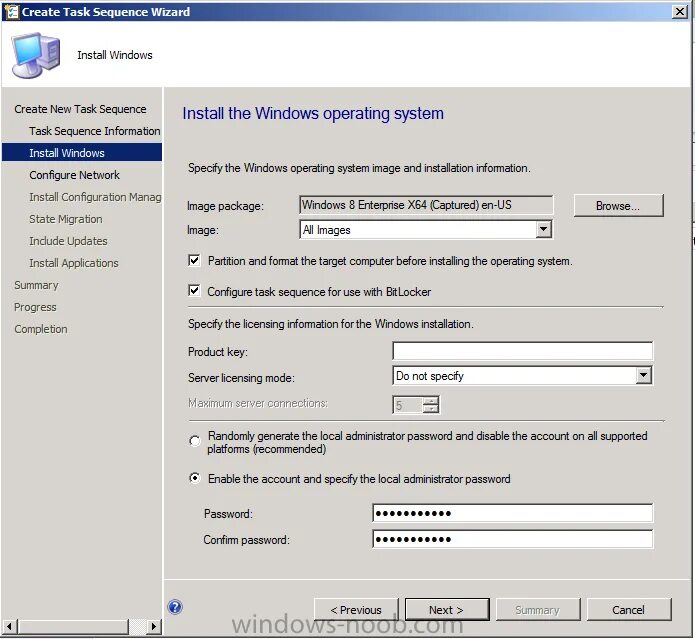
Task: Click the Maximum server connections spinner
Action: point(416,405)
